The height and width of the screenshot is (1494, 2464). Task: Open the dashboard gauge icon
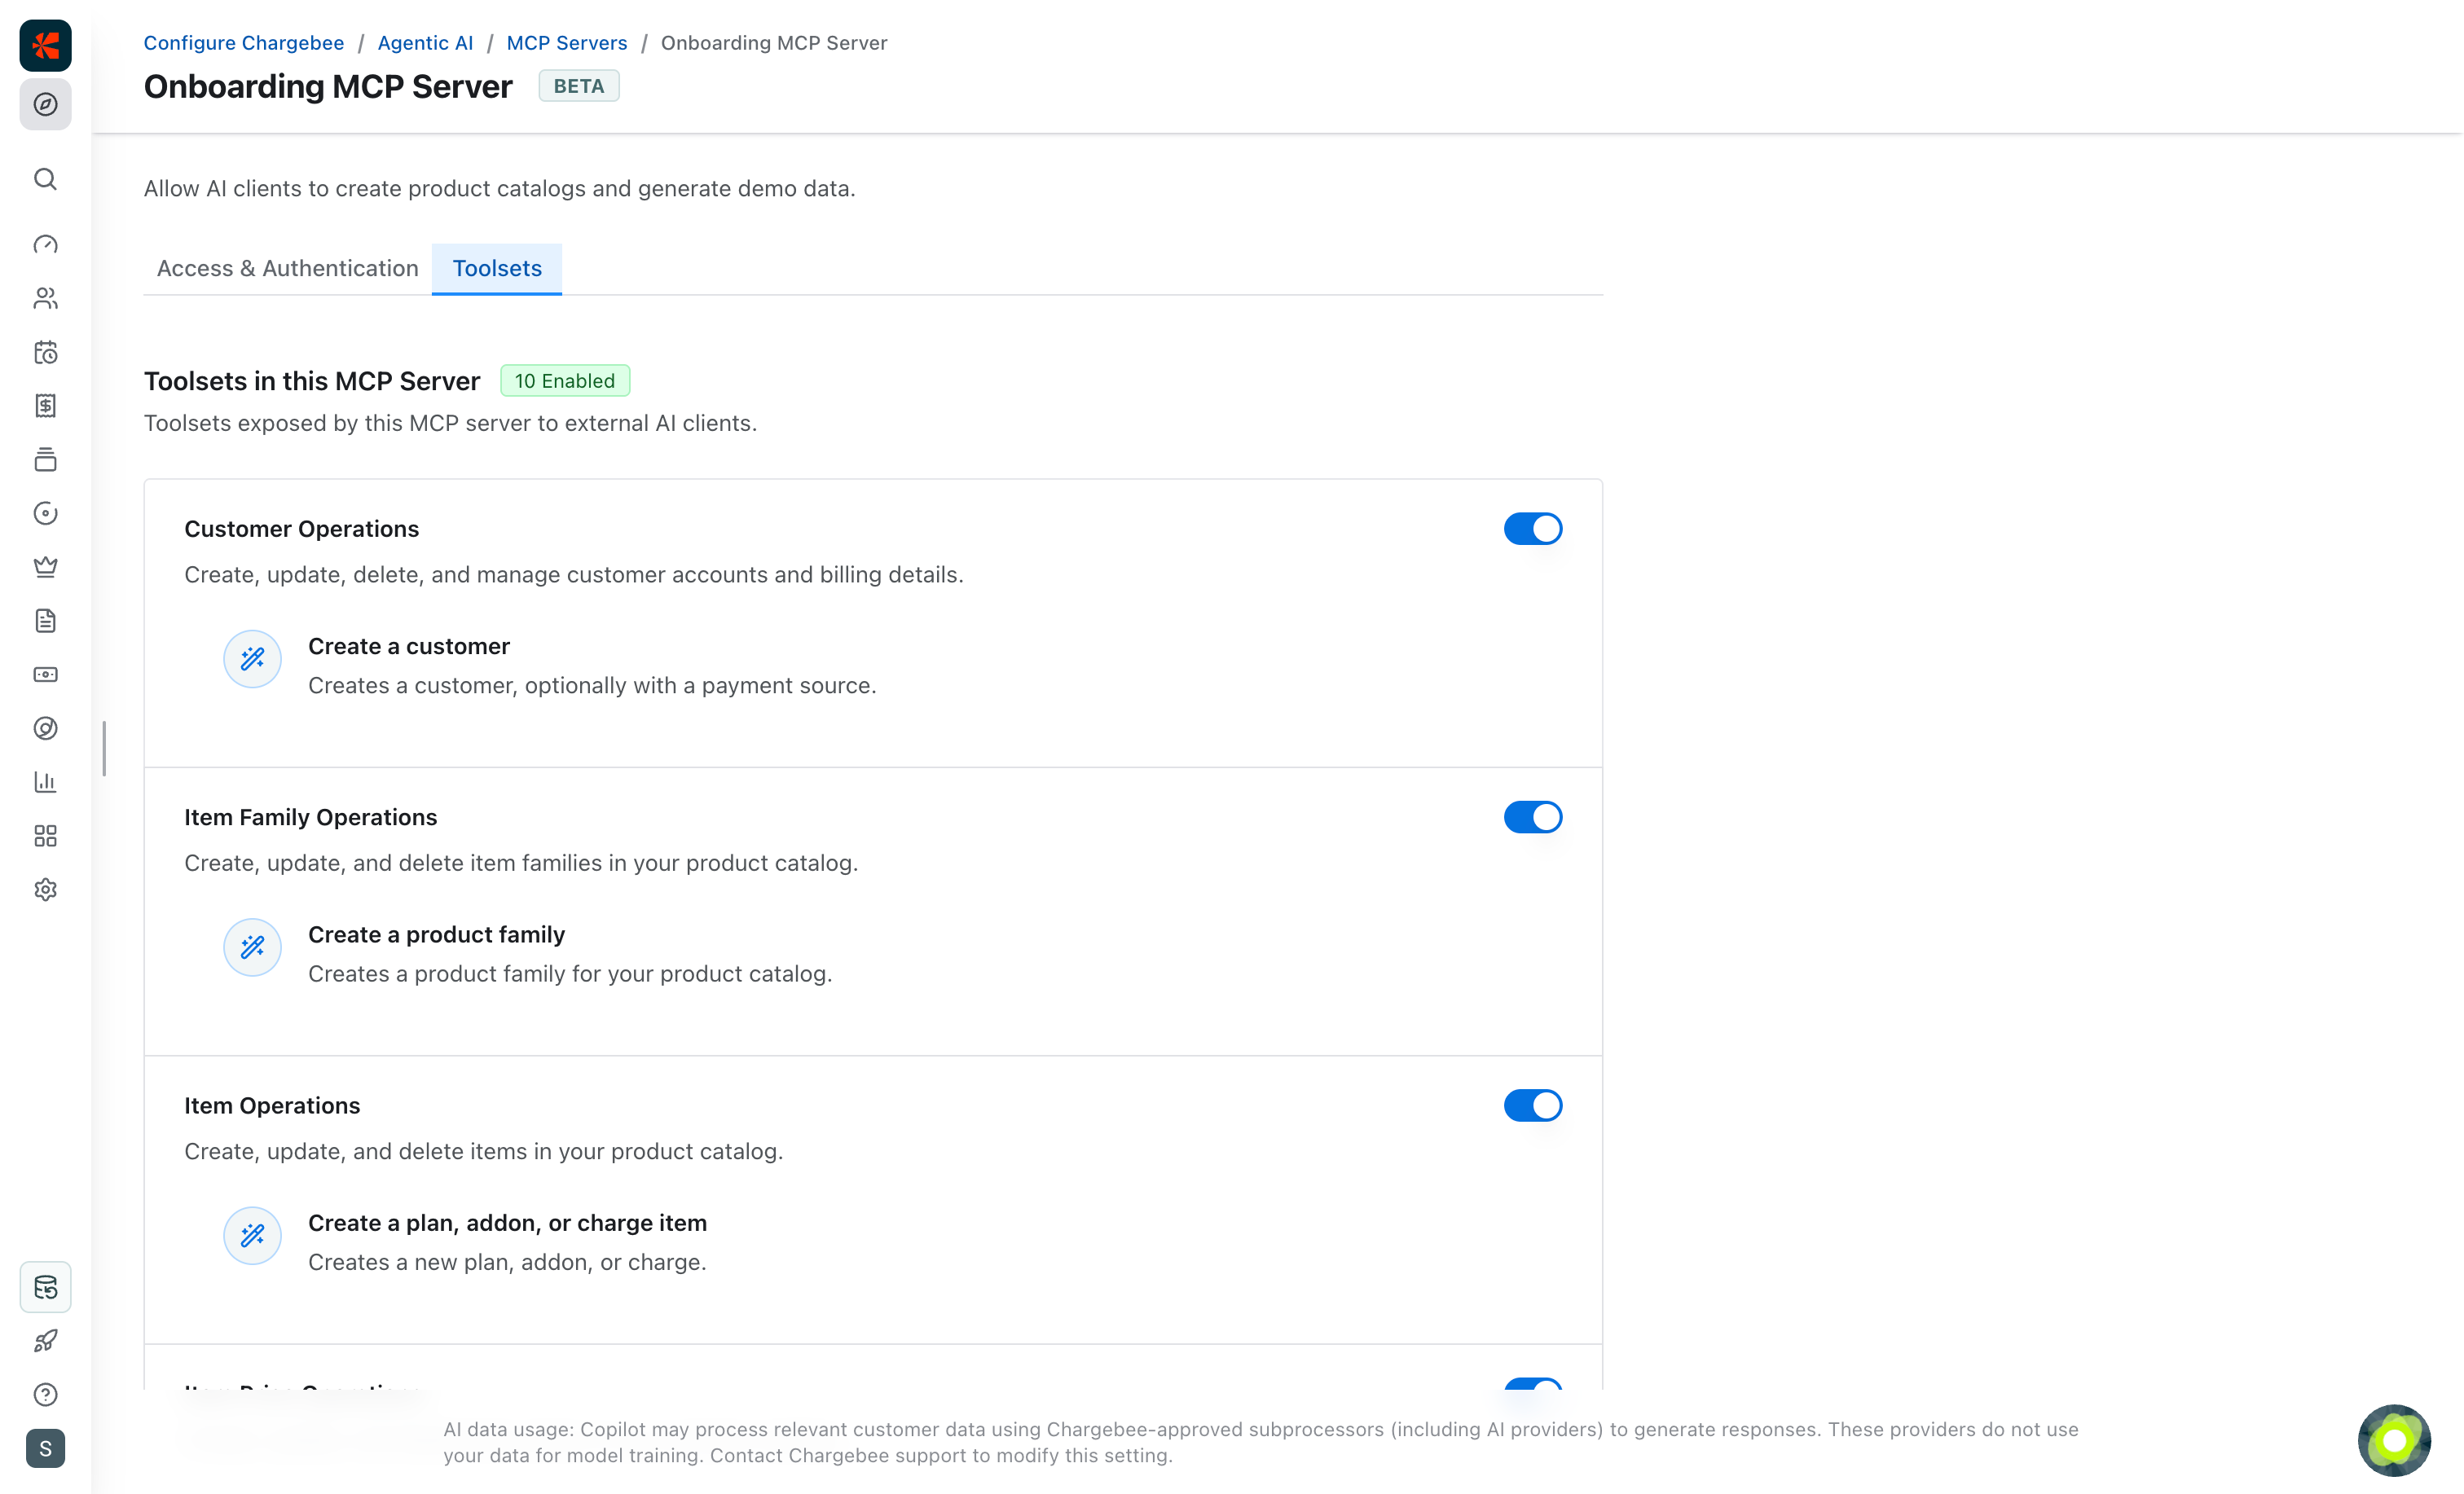tap(45, 244)
